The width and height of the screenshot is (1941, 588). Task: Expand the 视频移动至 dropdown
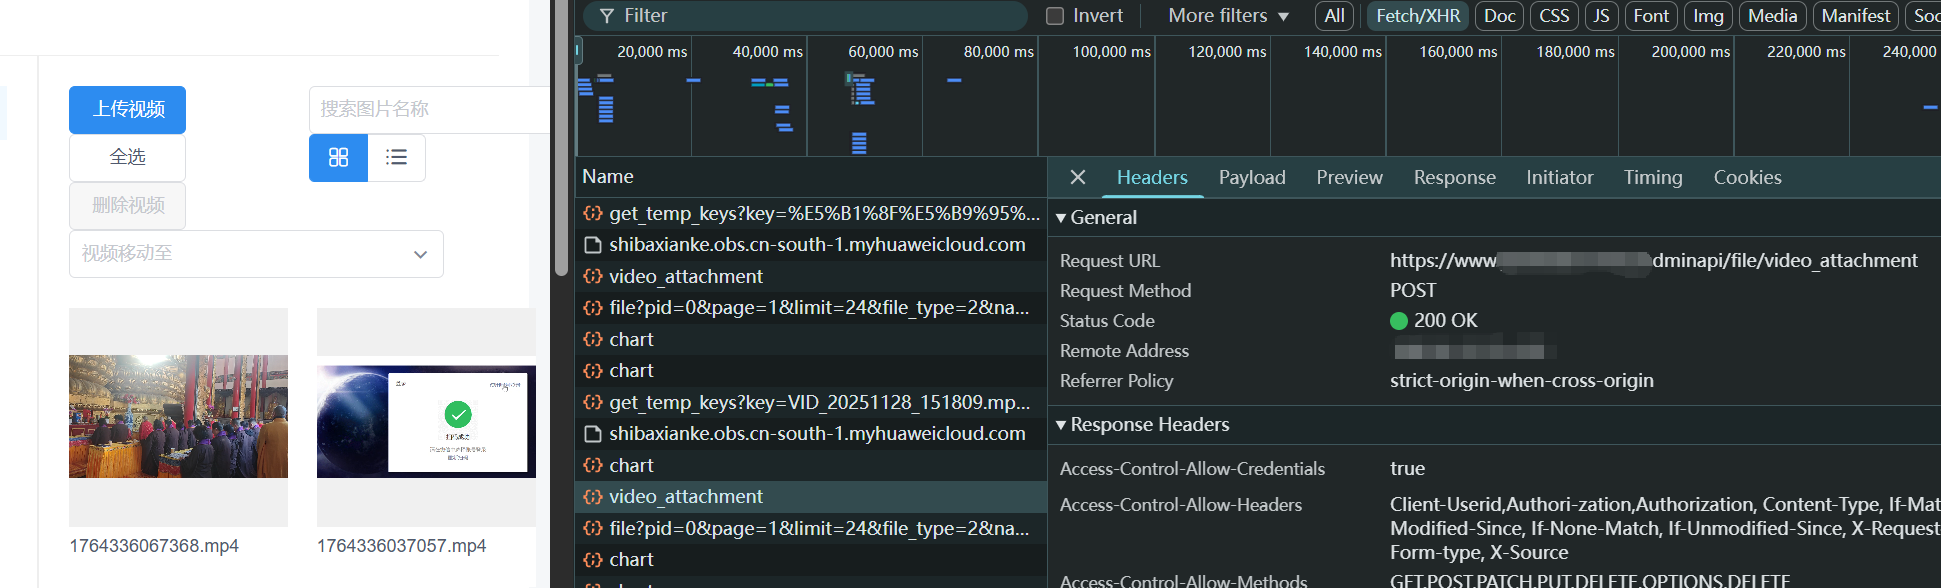point(256,254)
